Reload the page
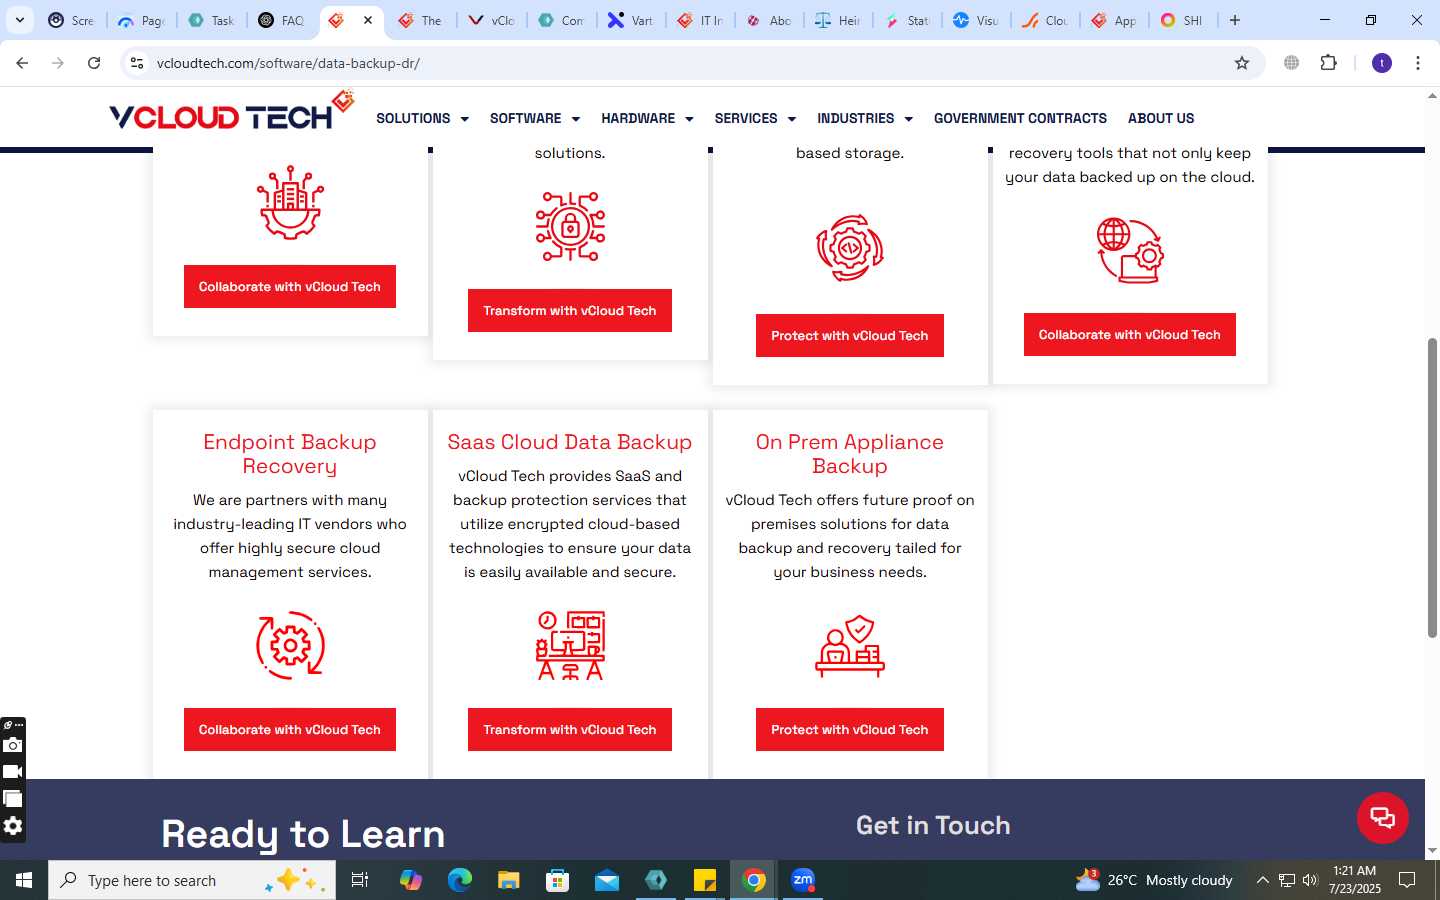Viewport: 1440px width, 900px height. click(94, 63)
